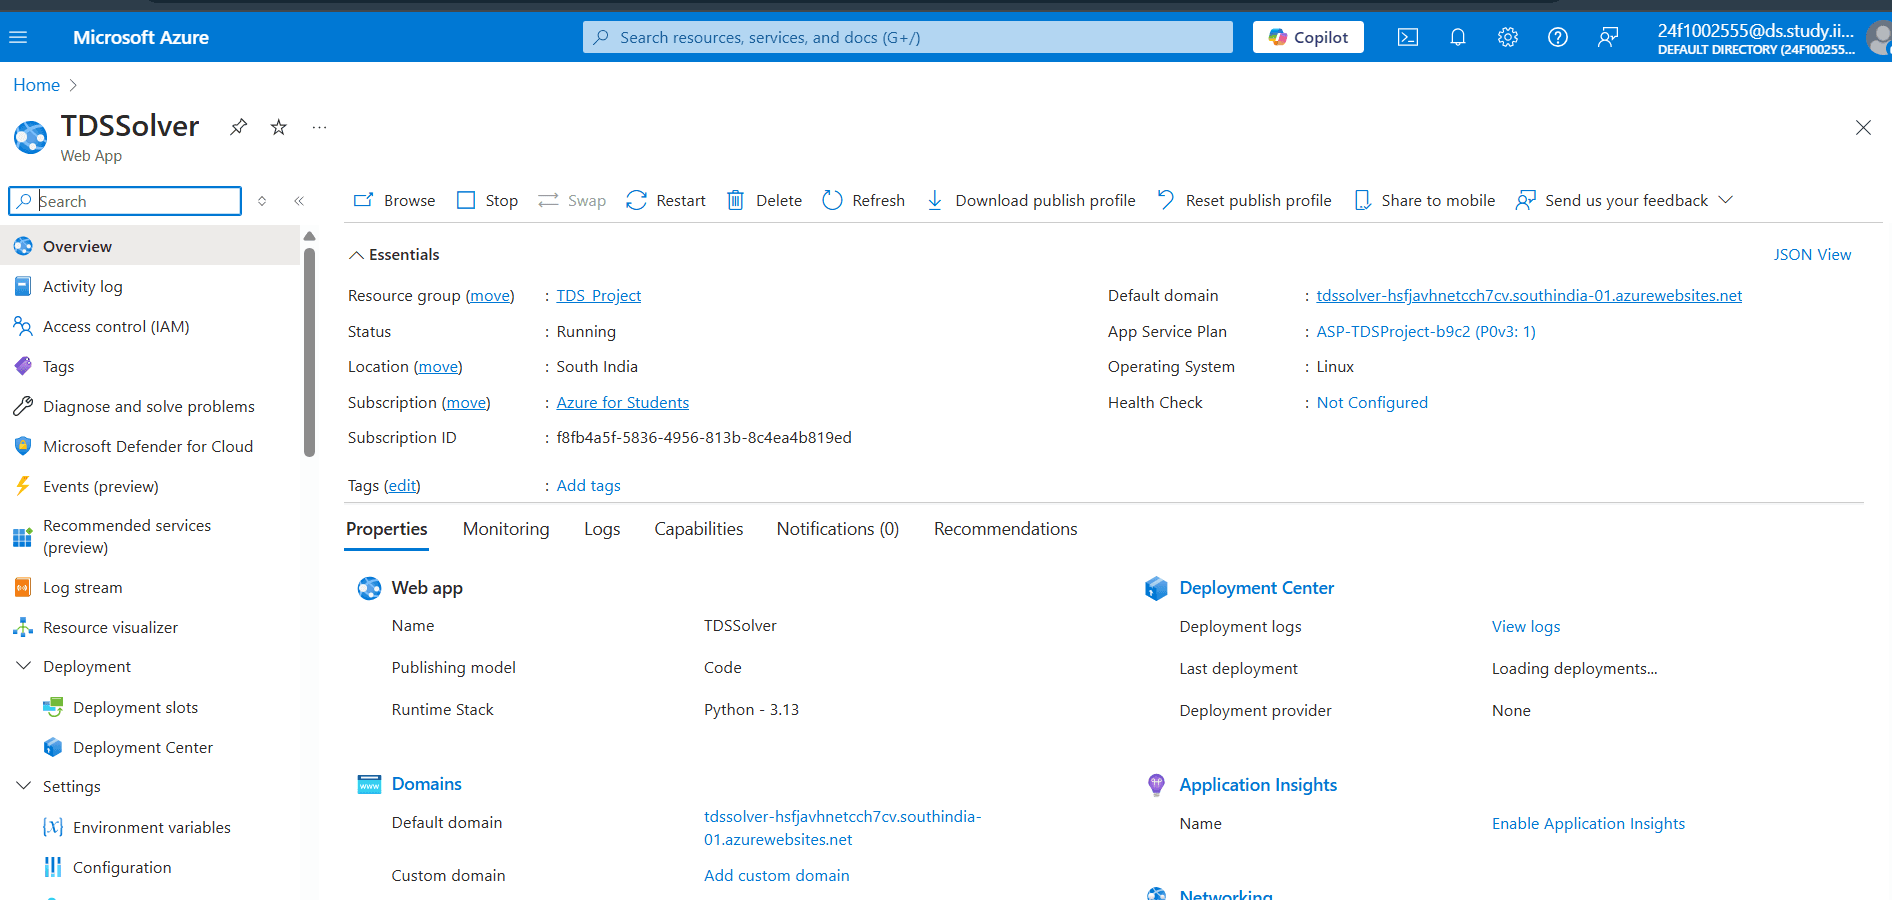The width and height of the screenshot is (1892, 900).
Task: Click Enable Application Insights link
Action: 1588,824
